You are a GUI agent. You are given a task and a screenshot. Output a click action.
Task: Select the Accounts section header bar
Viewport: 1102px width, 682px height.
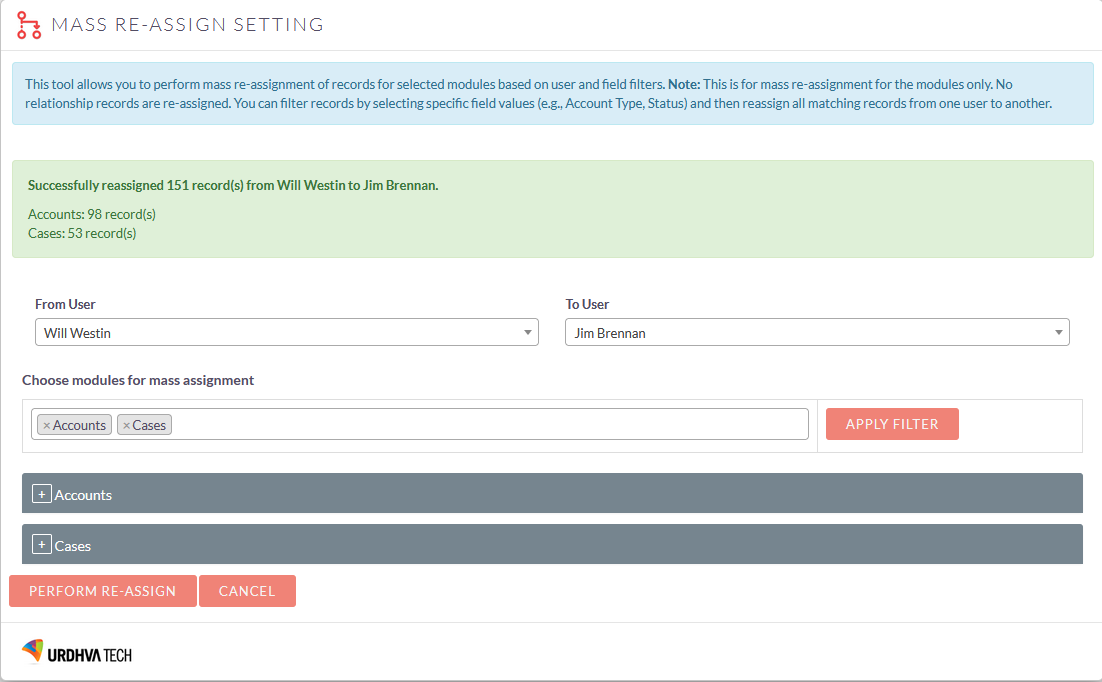[550, 493]
